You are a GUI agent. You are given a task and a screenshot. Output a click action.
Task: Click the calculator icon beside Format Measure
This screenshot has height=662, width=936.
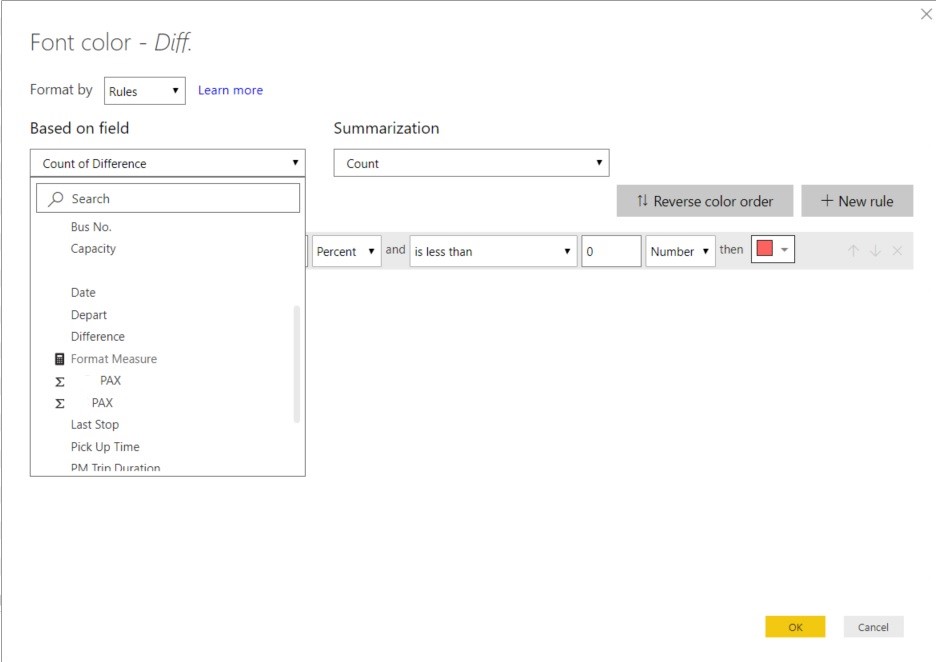(60, 359)
